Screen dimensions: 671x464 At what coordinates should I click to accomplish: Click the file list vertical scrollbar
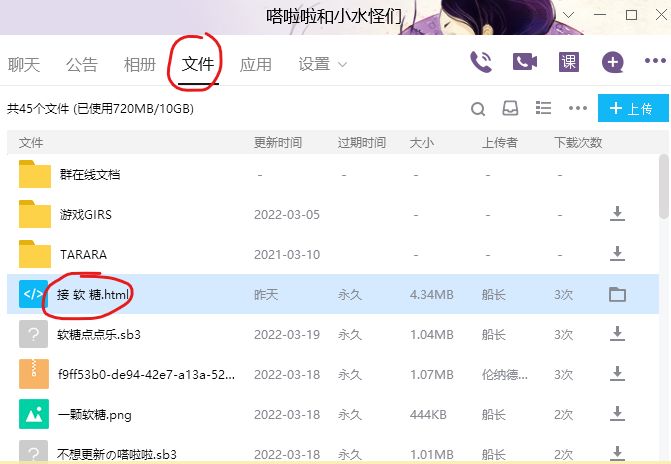click(664, 187)
